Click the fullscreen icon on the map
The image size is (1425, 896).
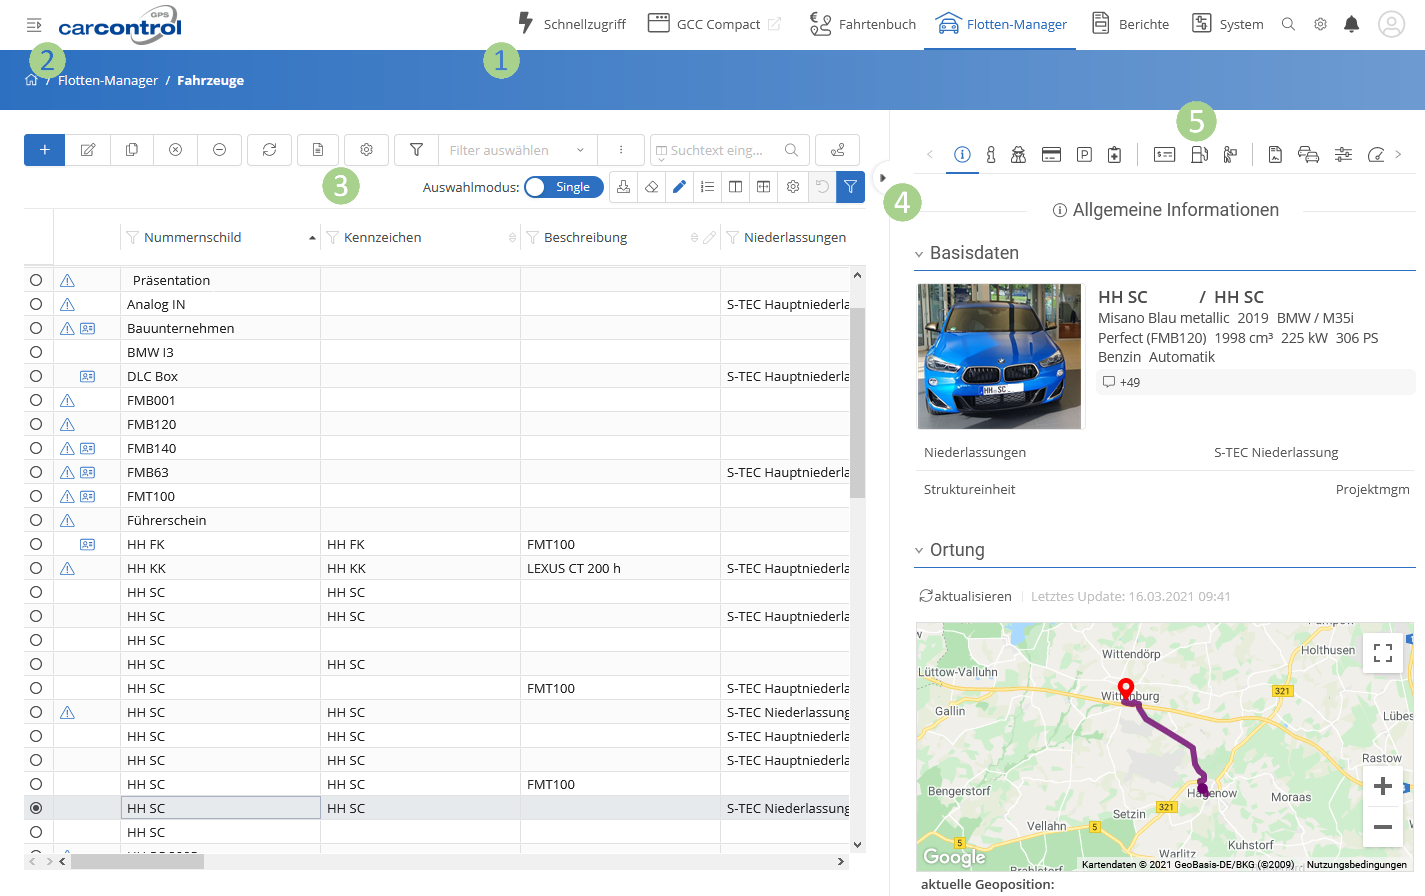point(1382,653)
